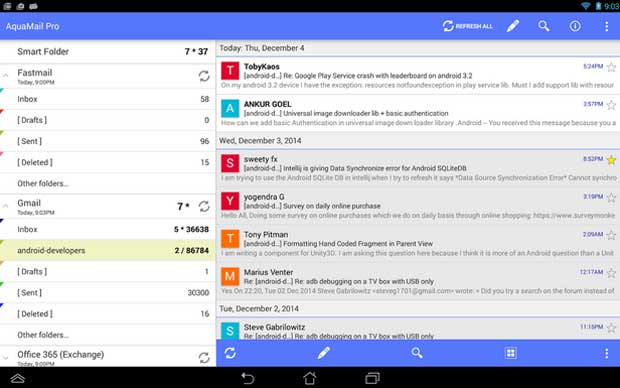Open Android recent apps

372,378
